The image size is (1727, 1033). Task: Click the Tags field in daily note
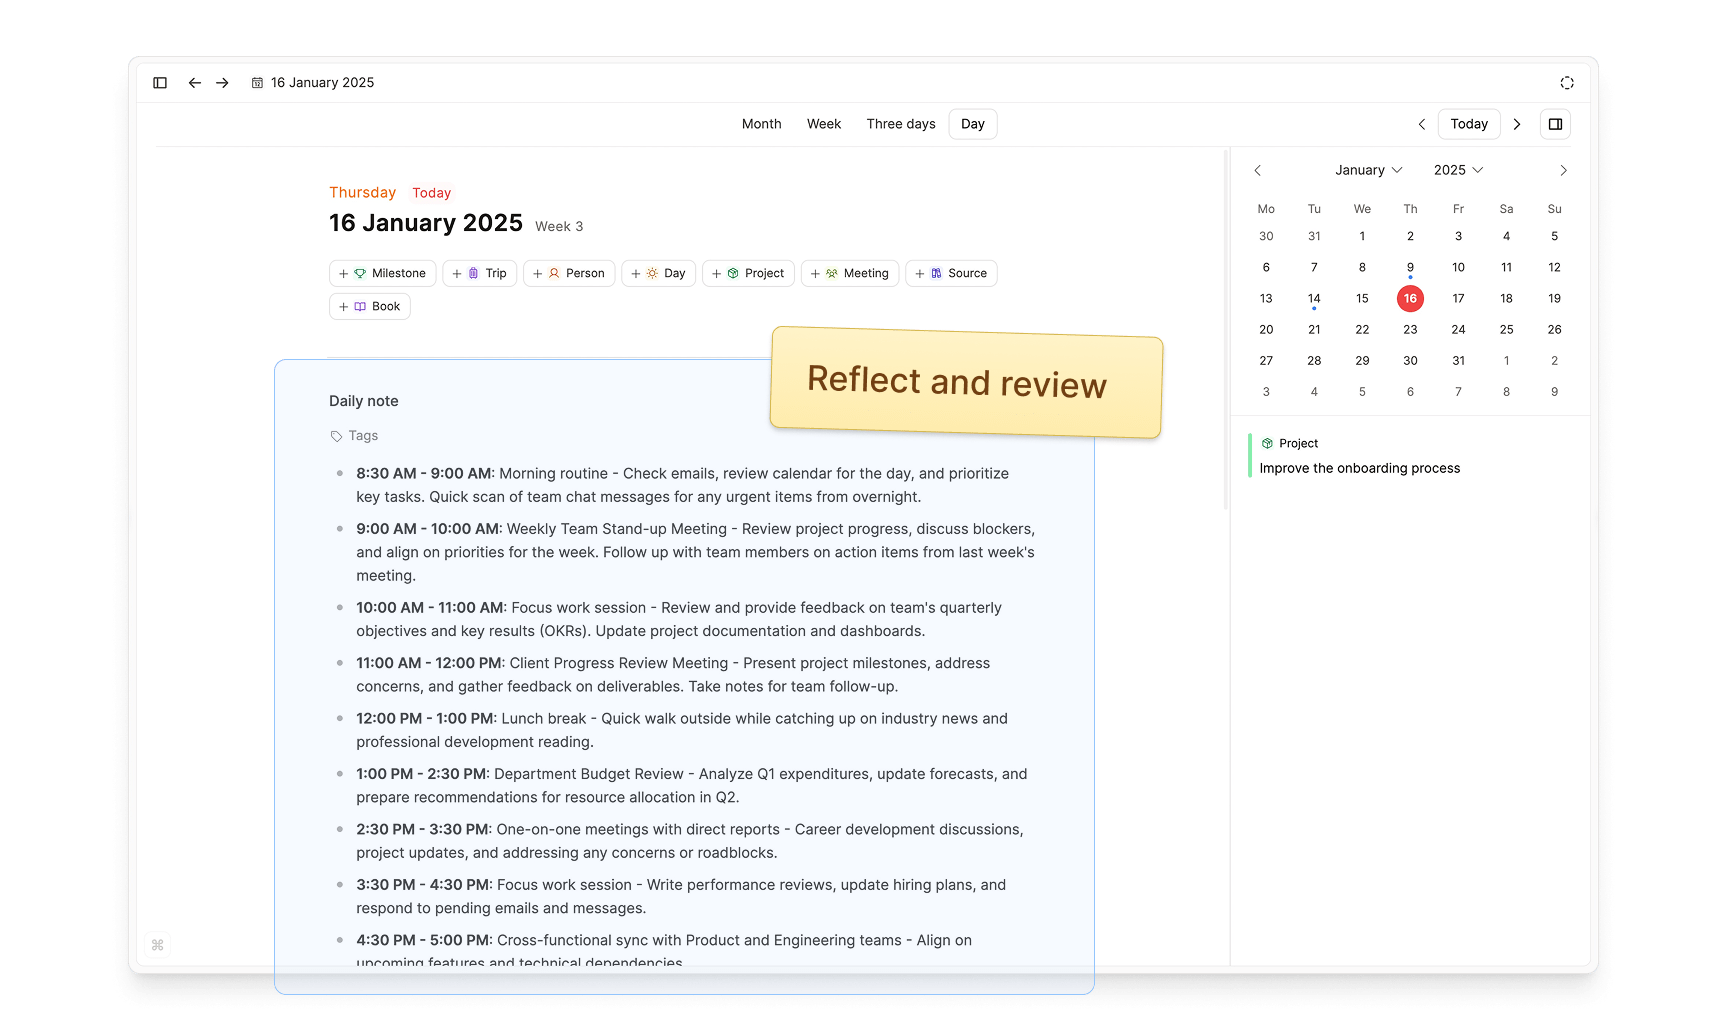coord(363,436)
